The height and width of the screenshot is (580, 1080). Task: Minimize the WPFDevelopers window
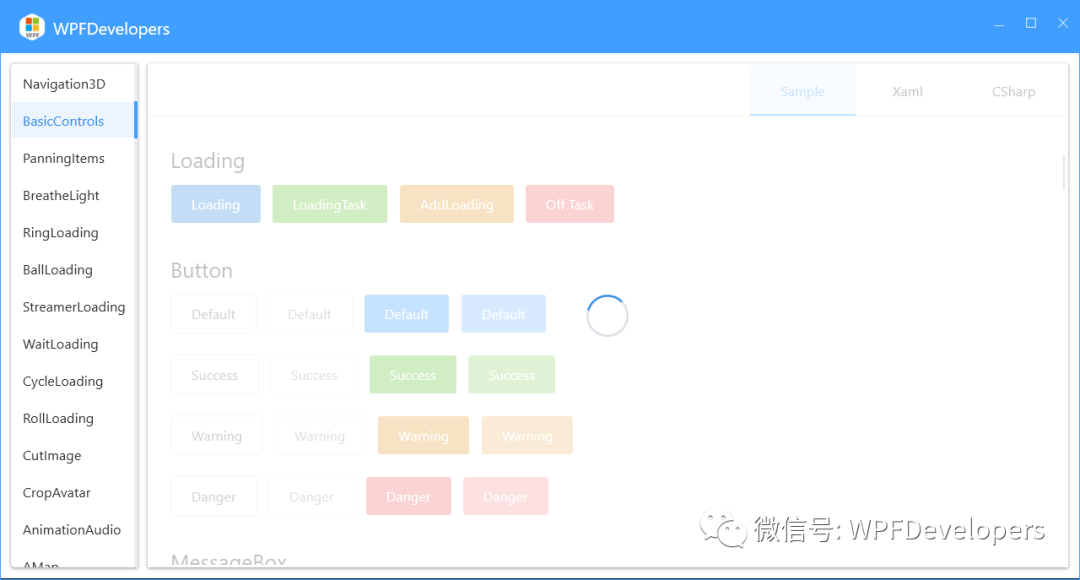[998, 24]
